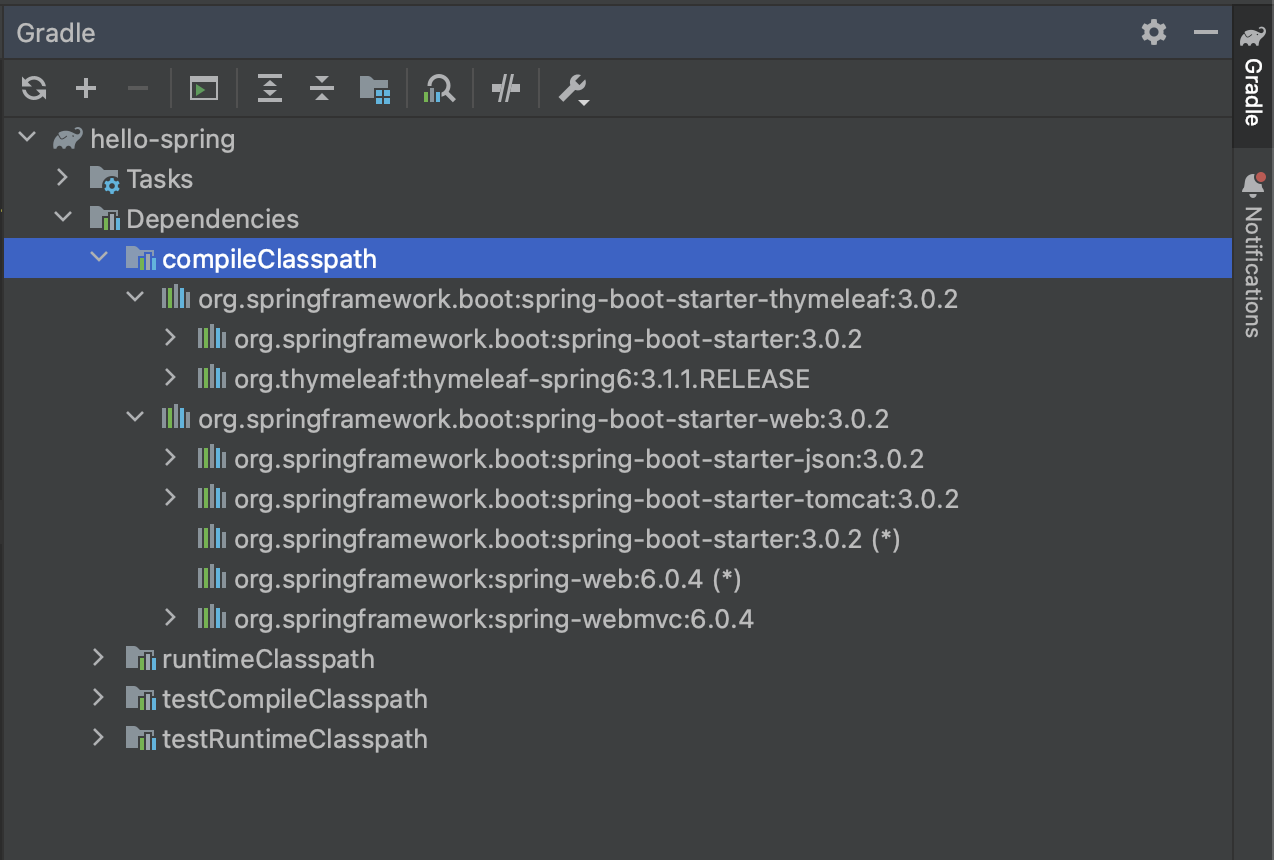Expand testRuntimeClasspath node
The height and width of the screenshot is (860, 1274).
(x=98, y=738)
